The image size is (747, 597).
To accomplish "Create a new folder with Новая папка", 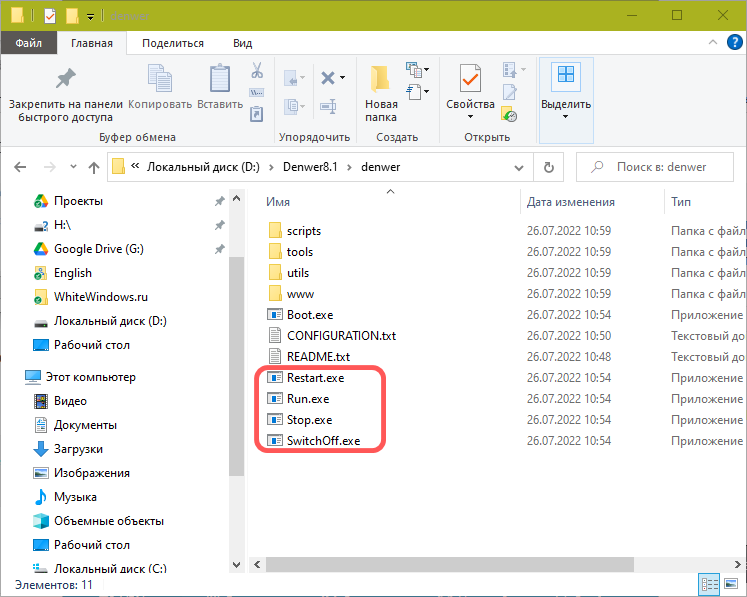I will [381, 92].
